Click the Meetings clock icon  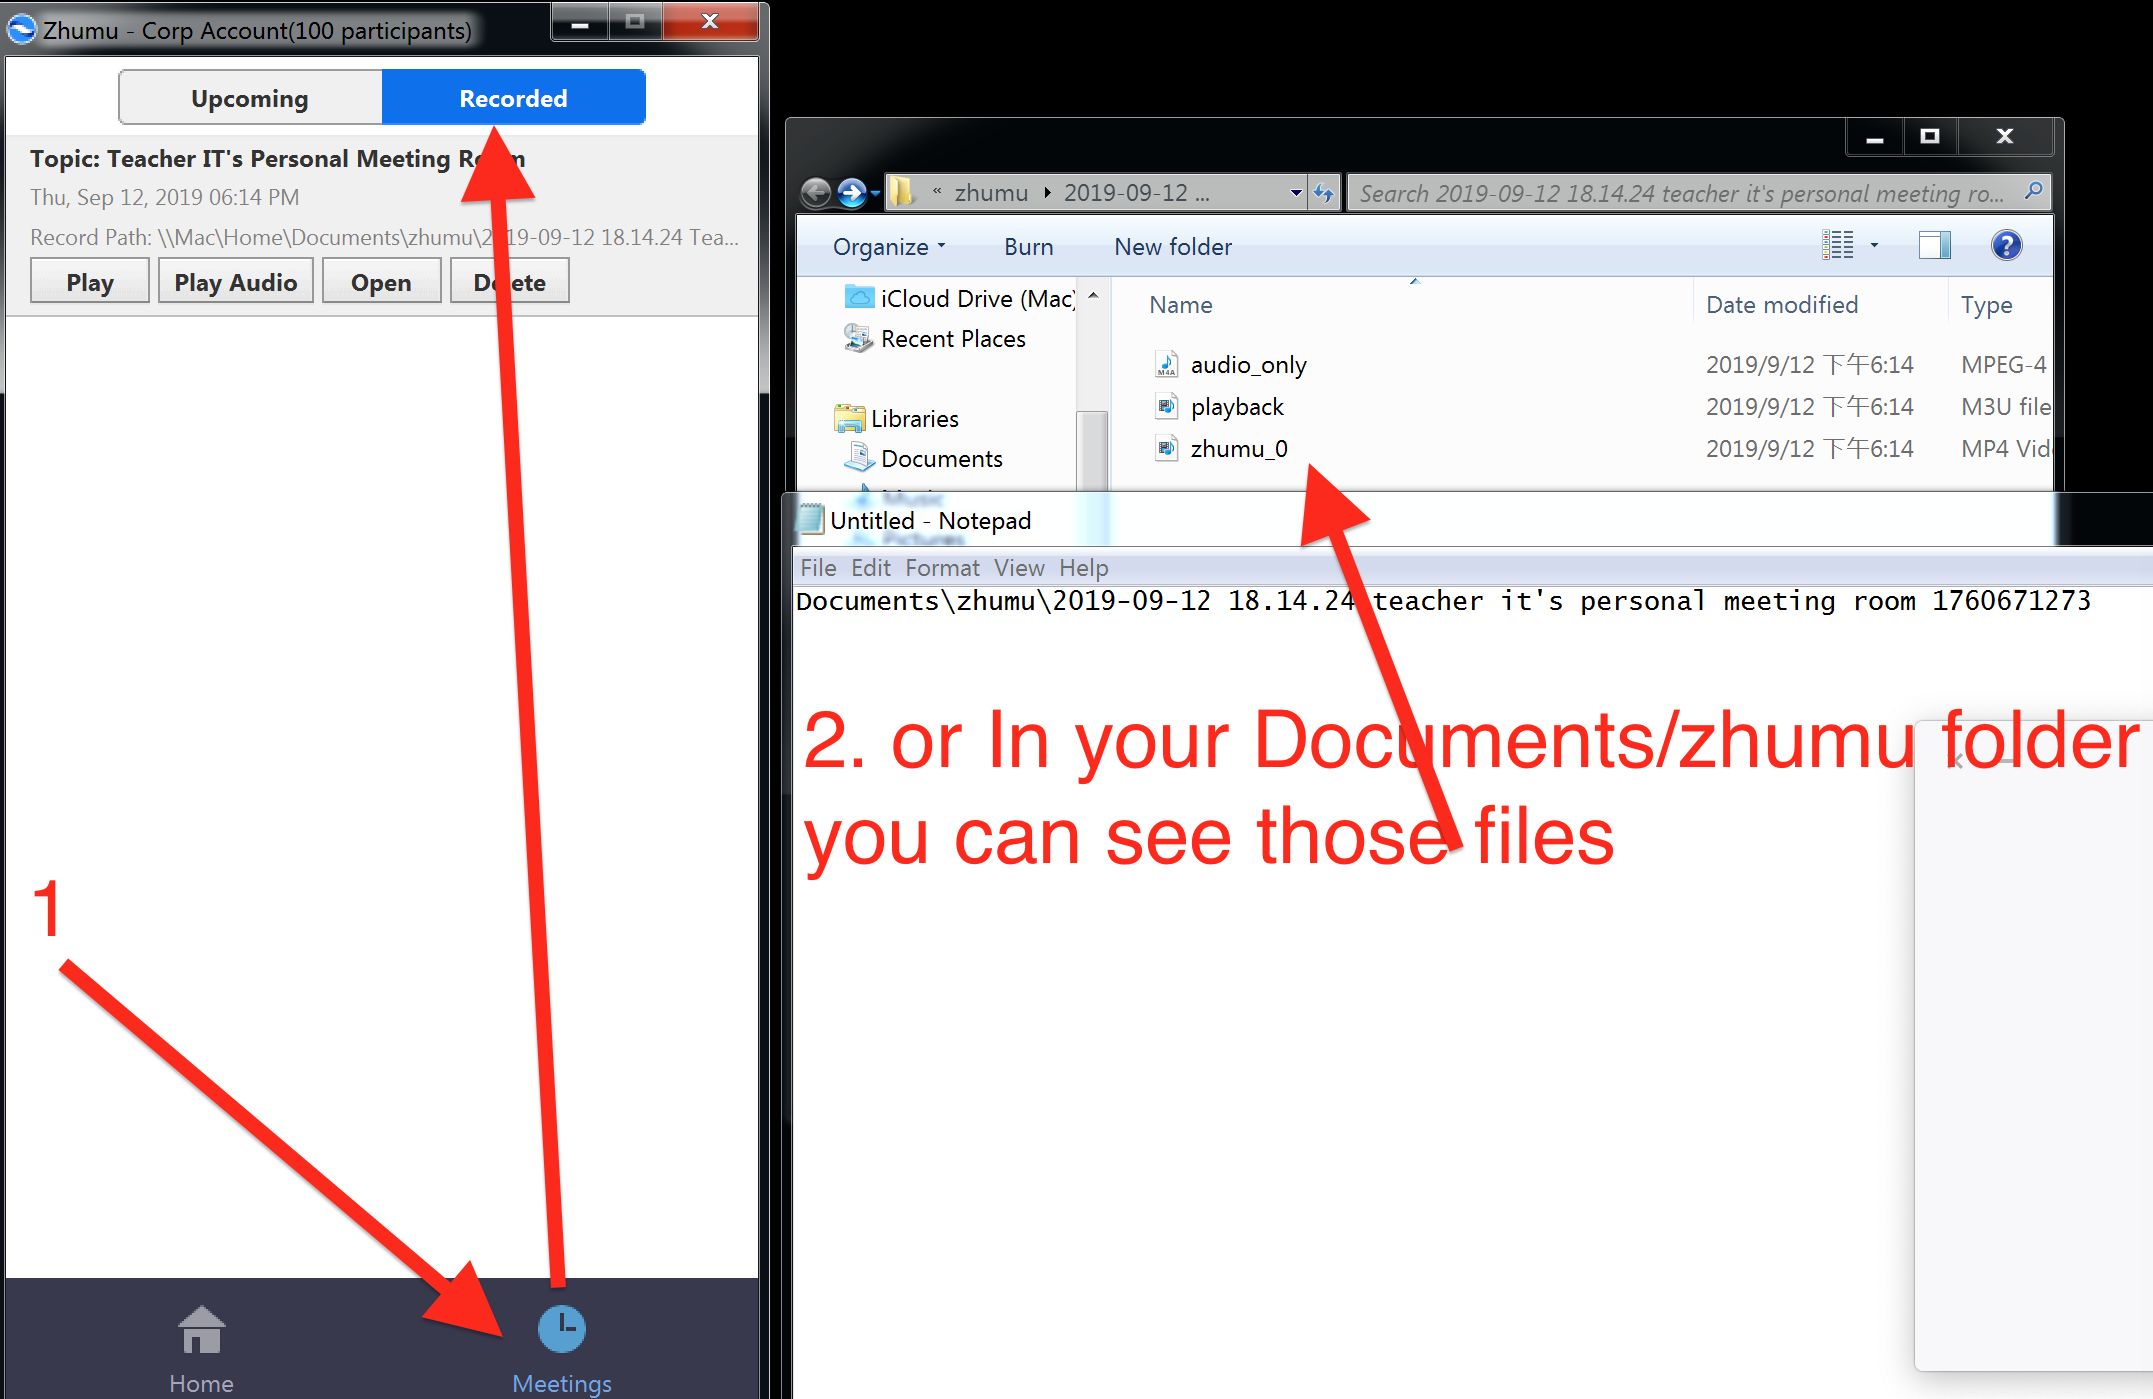click(x=562, y=1328)
